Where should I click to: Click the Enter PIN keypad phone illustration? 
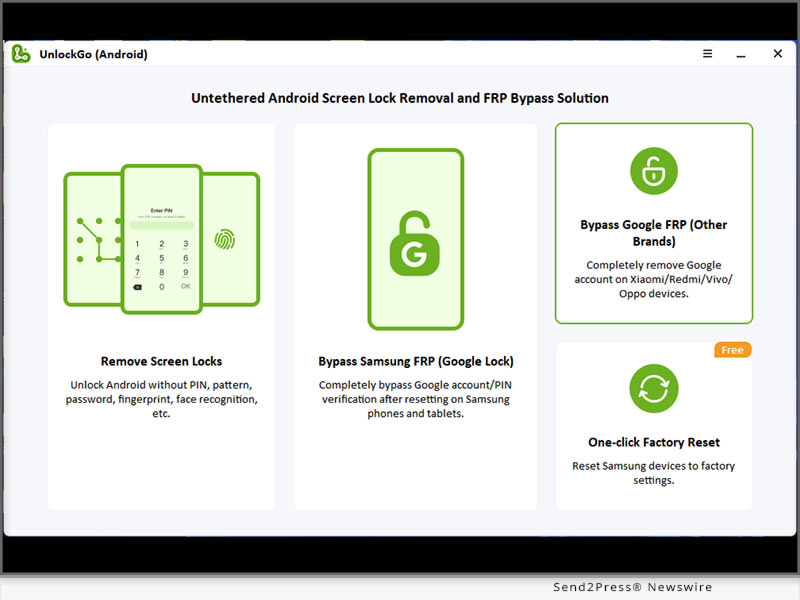pyautogui.click(x=161, y=238)
